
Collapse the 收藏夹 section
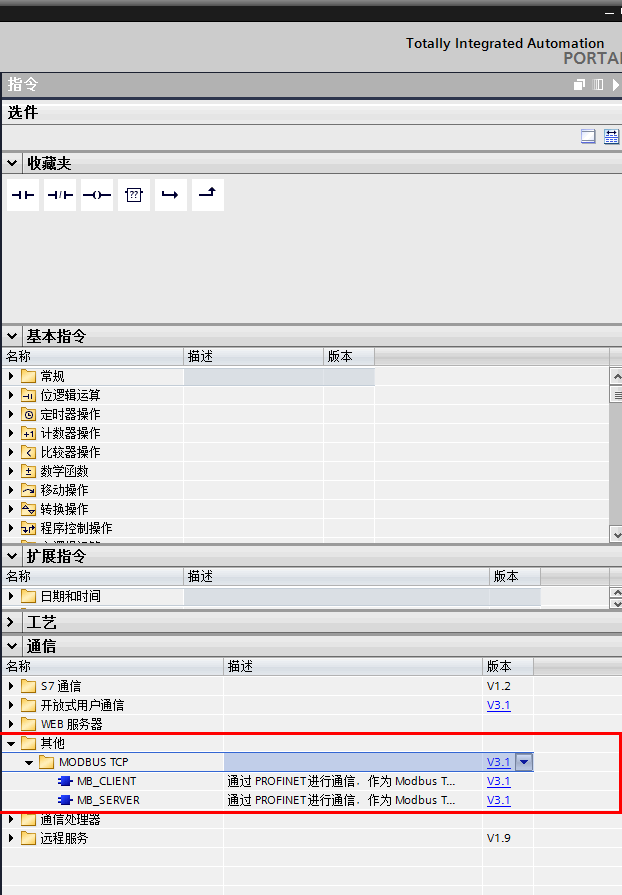pos(12,163)
